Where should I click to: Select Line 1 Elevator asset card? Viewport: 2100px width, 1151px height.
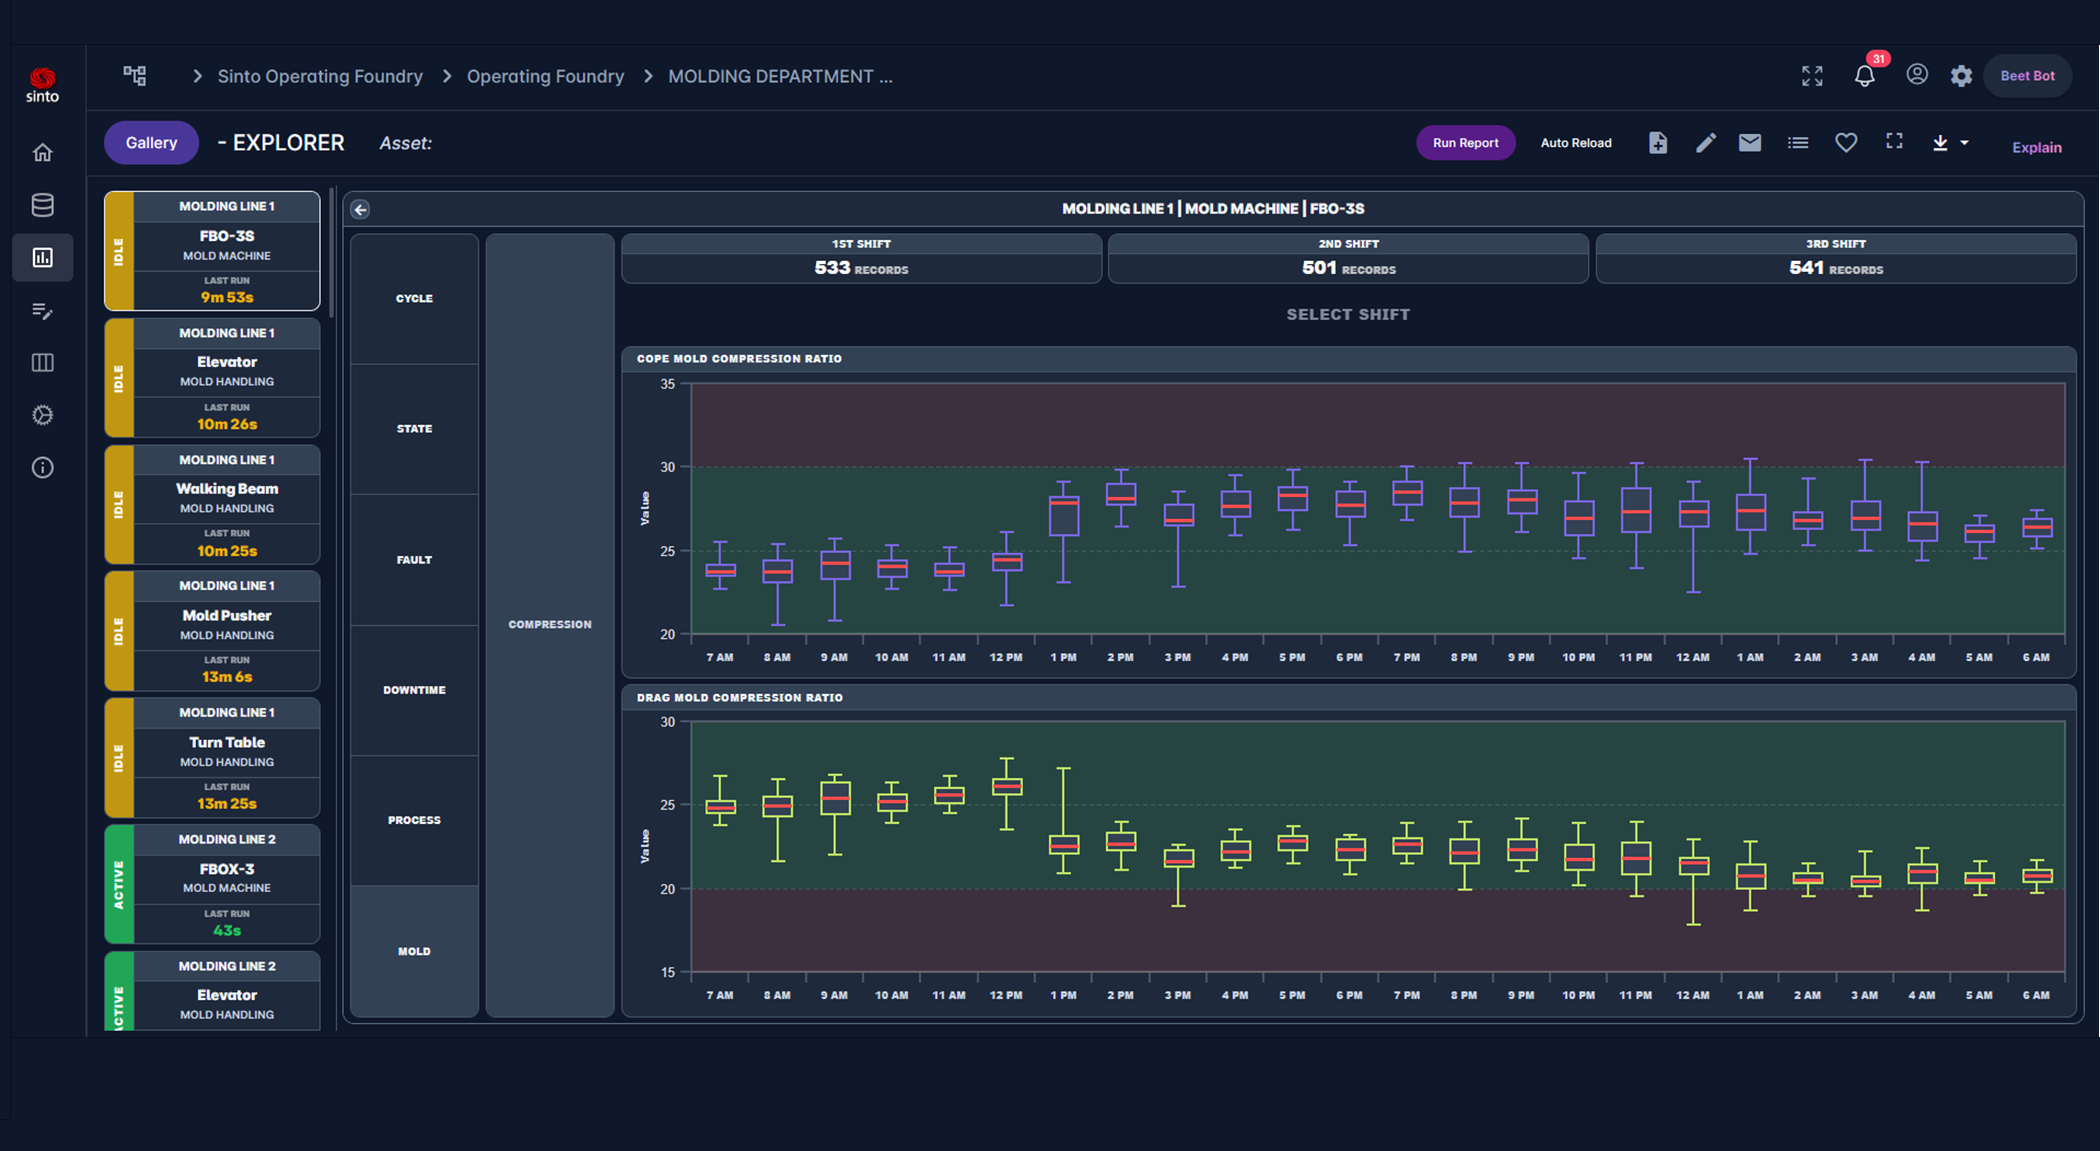(x=212, y=378)
